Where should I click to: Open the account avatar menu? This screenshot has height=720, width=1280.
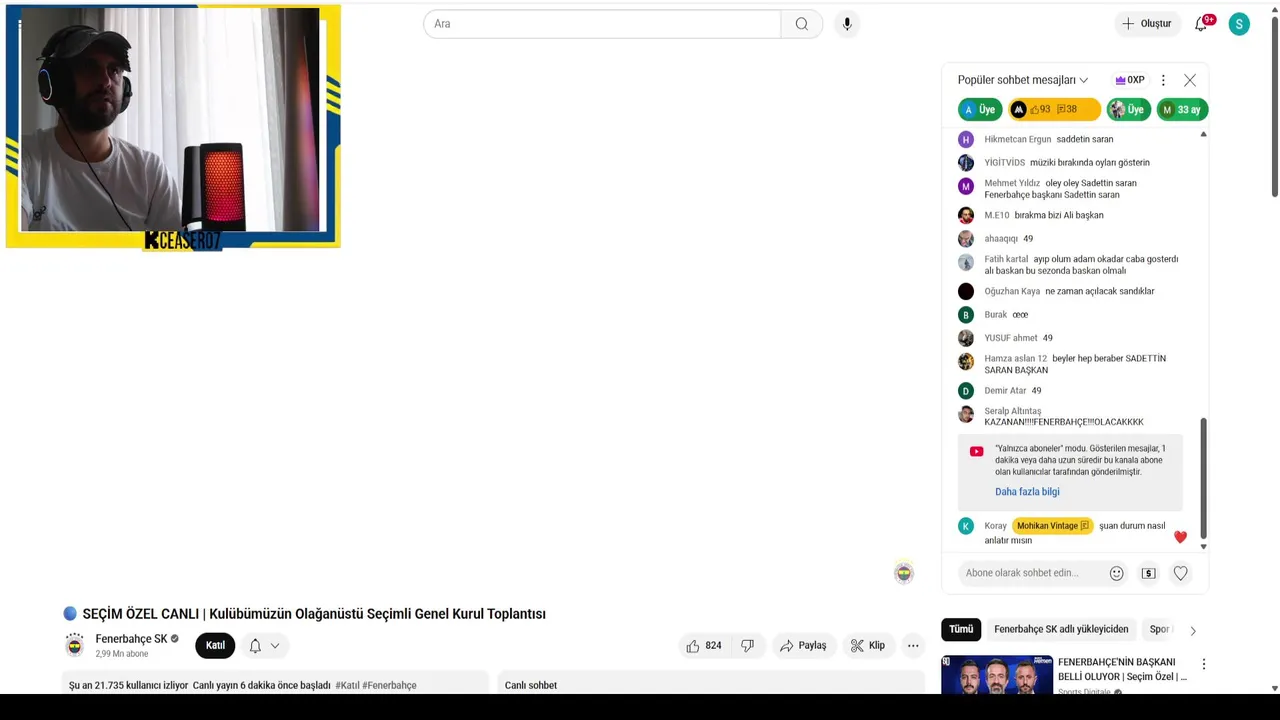point(1239,24)
